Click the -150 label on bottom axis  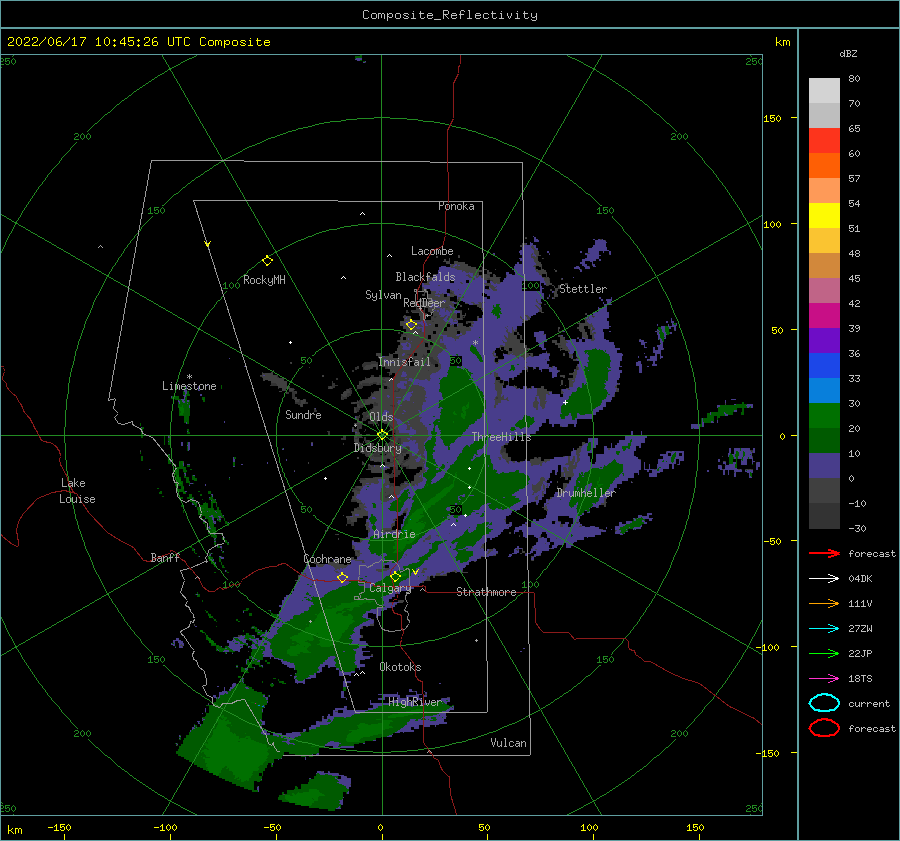tap(59, 827)
